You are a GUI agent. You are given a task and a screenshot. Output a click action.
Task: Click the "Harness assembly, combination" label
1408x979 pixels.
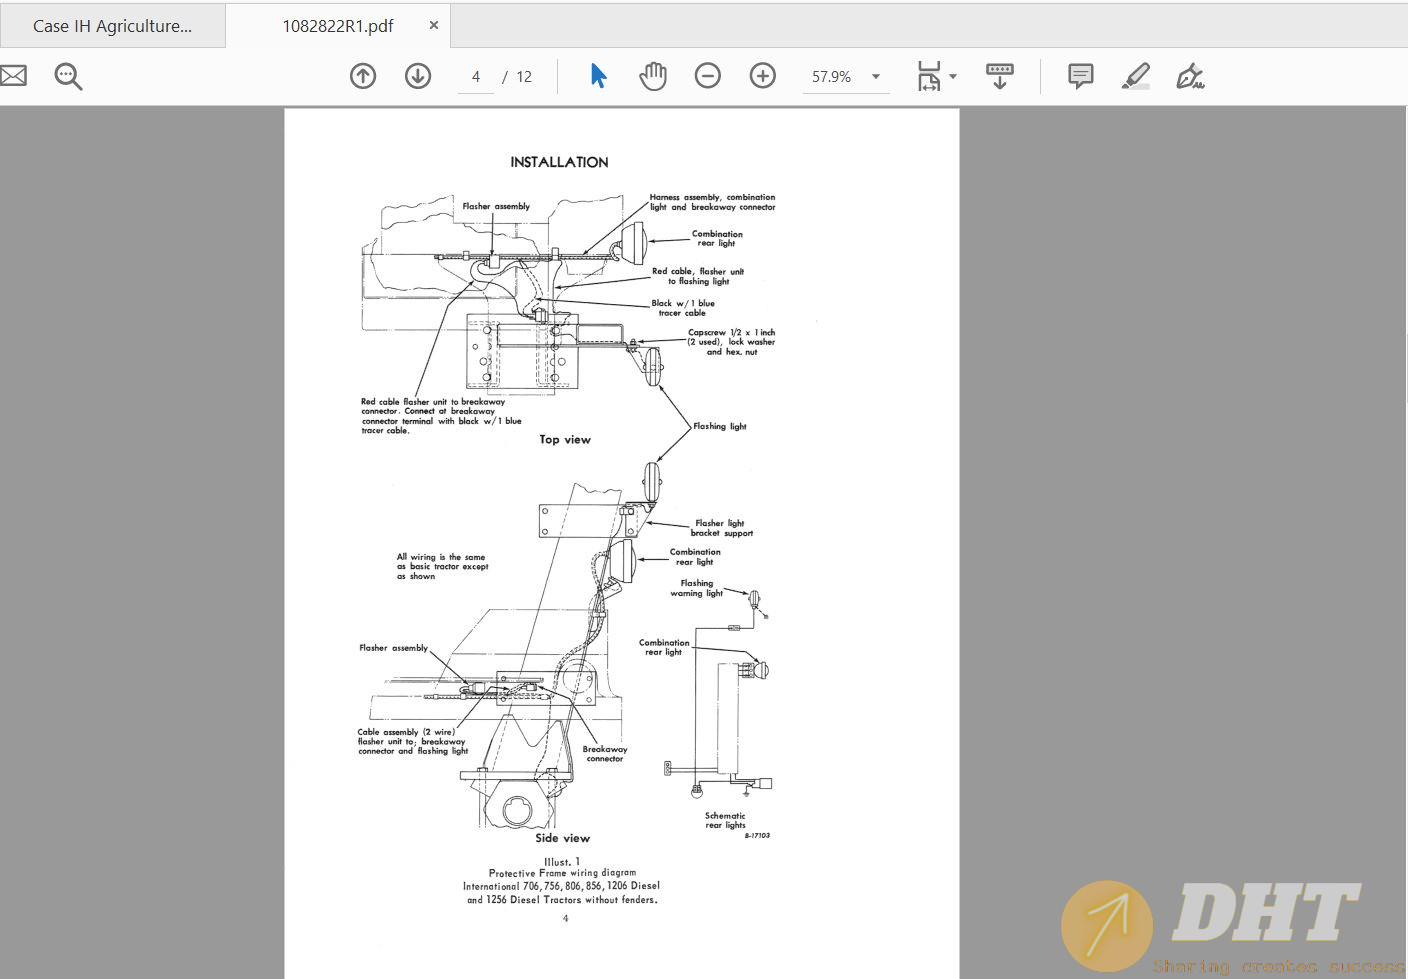tap(712, 202)
